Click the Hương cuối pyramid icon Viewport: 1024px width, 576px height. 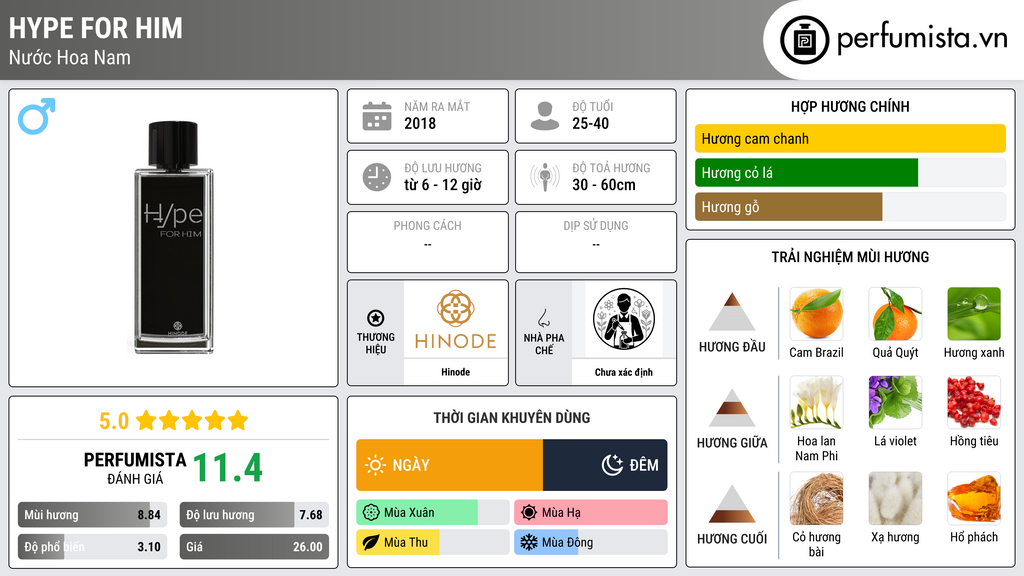click(x=732, y=504)
